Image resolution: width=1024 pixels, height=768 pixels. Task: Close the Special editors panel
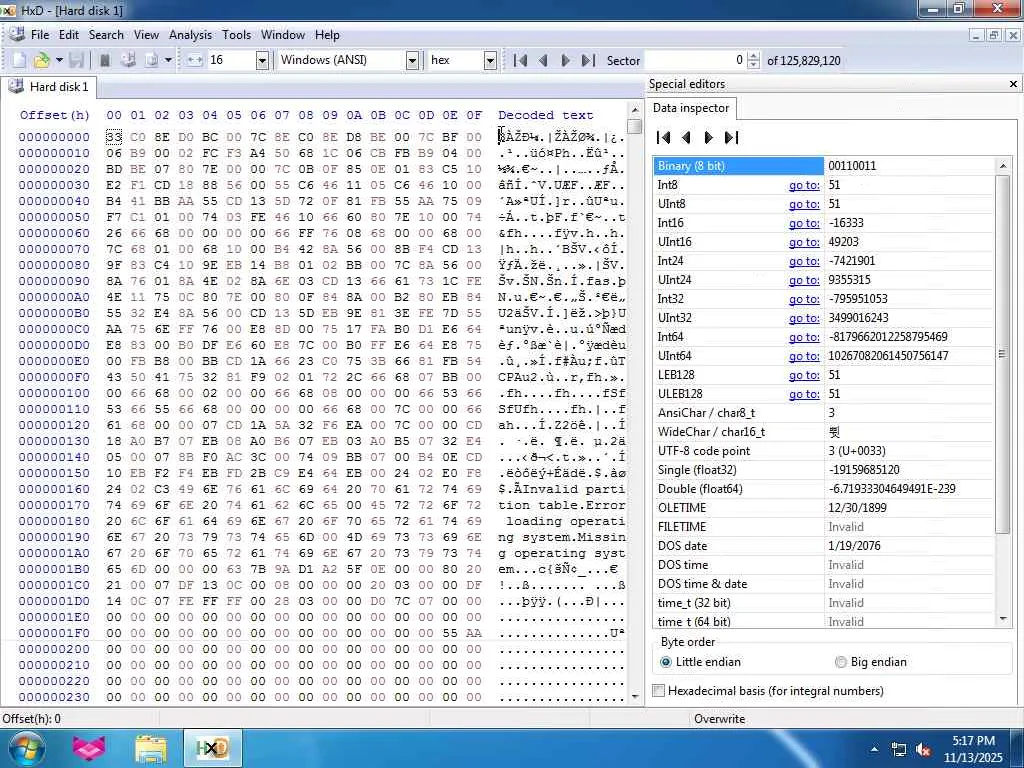(1013, 84)
